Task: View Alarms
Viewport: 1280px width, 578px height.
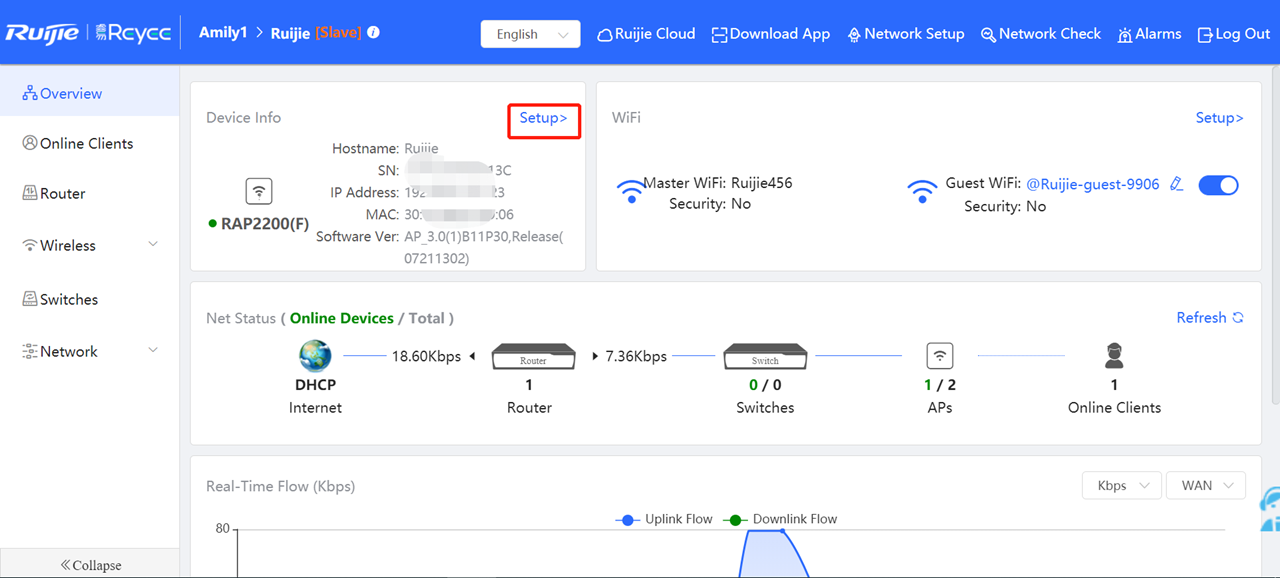Action: (1150, 34)
